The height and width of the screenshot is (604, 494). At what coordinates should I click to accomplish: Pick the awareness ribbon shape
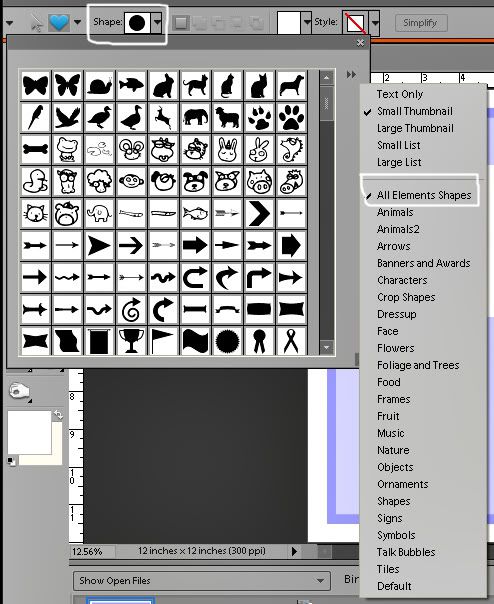pos(291,341)
